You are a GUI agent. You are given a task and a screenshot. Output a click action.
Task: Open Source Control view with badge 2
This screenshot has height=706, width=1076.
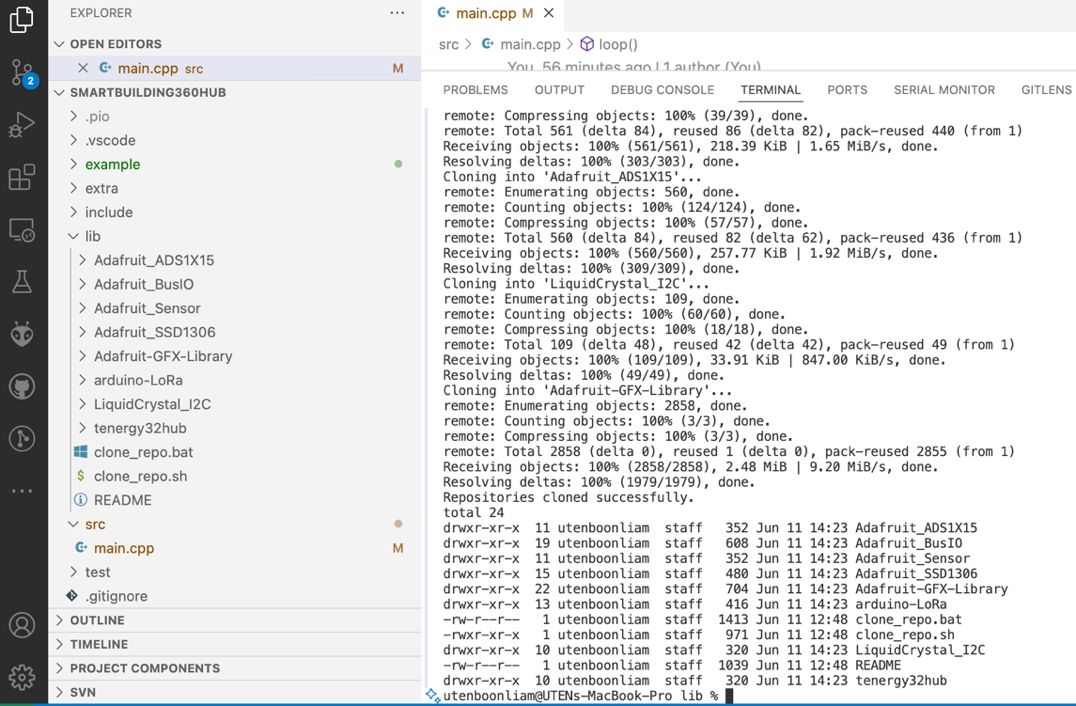click(21, 72)
